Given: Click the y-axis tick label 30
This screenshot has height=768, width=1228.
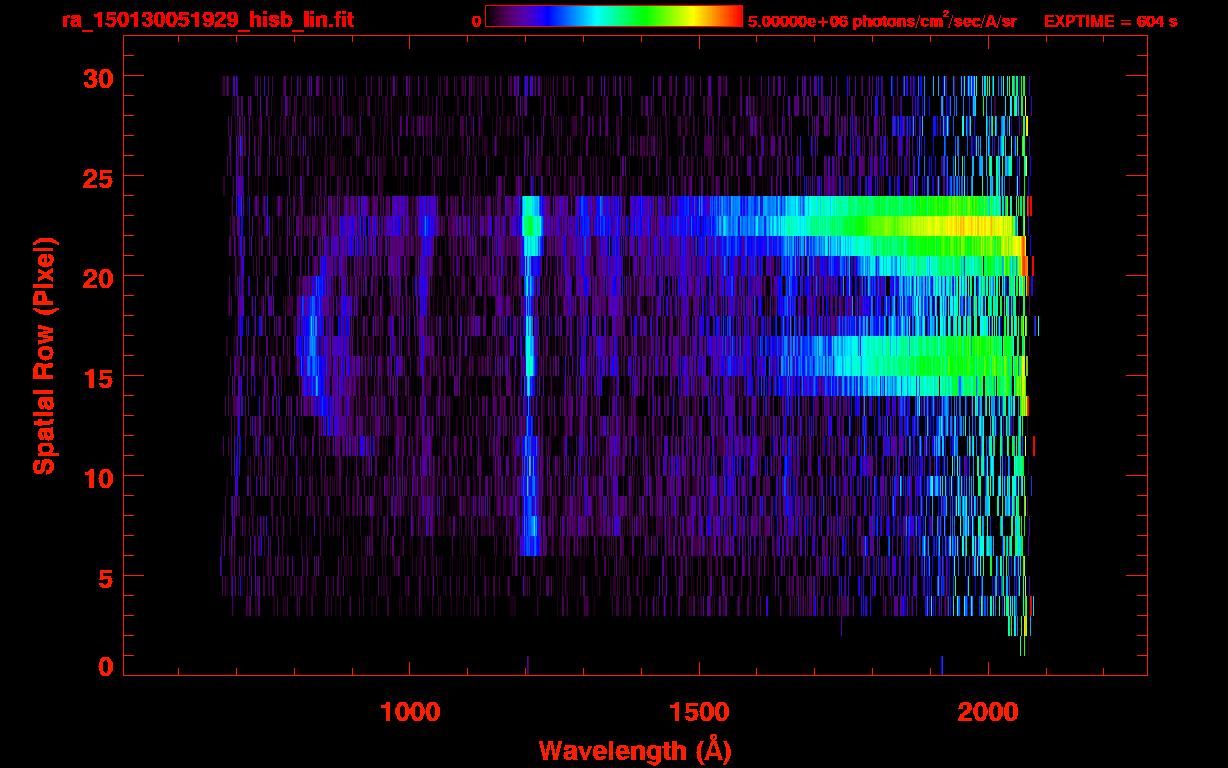Looking at the screenshot, I should click(98, 77).
